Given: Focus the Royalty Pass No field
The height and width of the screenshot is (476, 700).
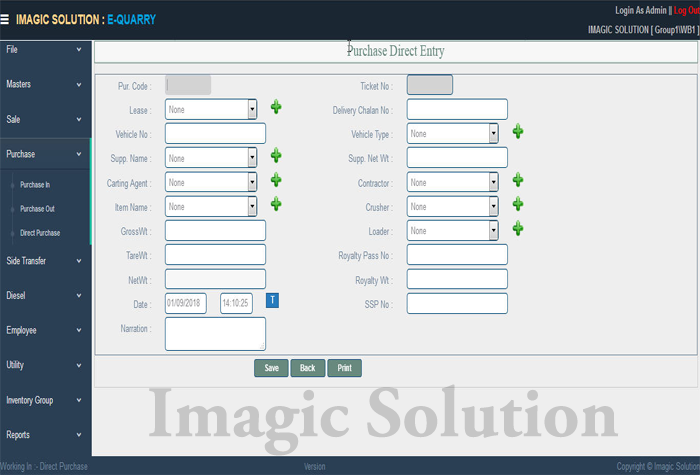Looking at the screenshot, I should [x=457, y=255].
